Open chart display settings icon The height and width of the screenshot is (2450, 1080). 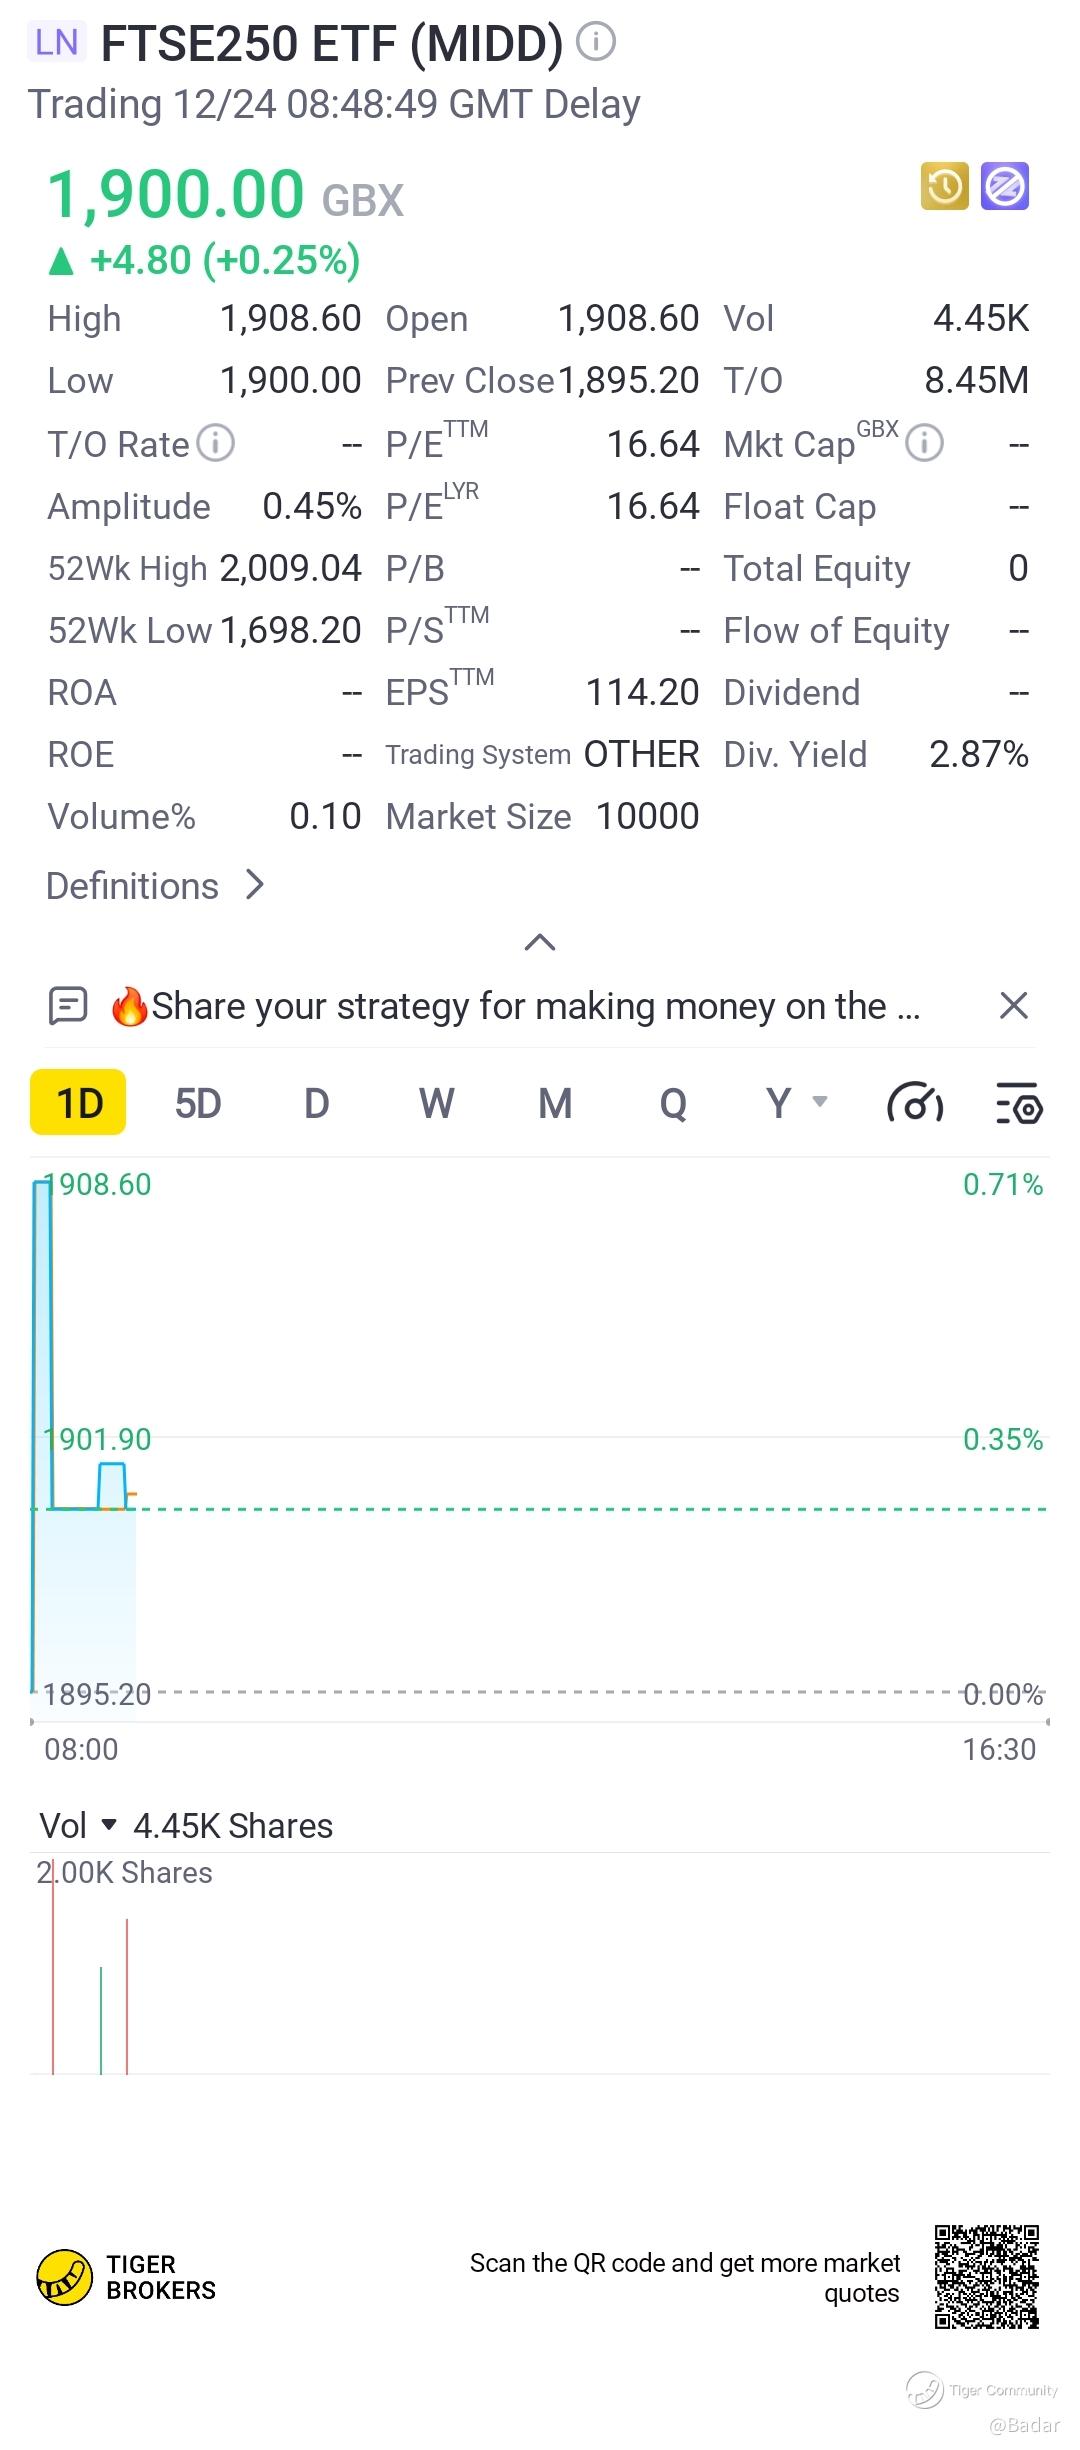pos(1018,1104)
